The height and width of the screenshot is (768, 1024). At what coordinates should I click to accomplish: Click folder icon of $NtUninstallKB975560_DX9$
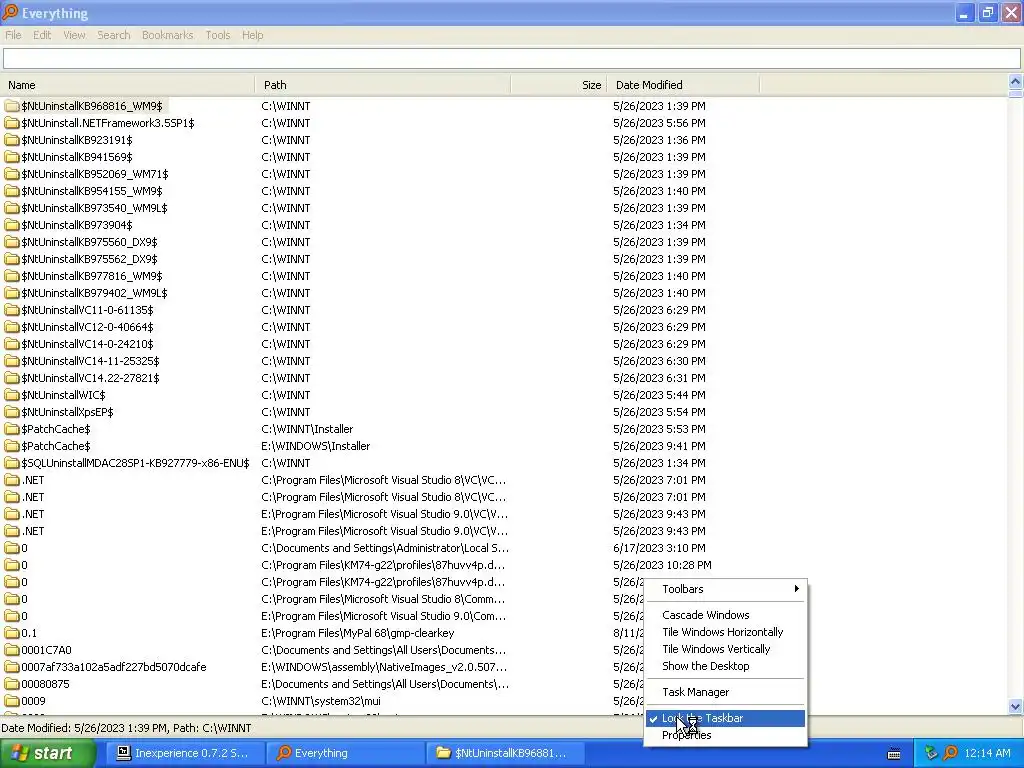click(12, 242)
